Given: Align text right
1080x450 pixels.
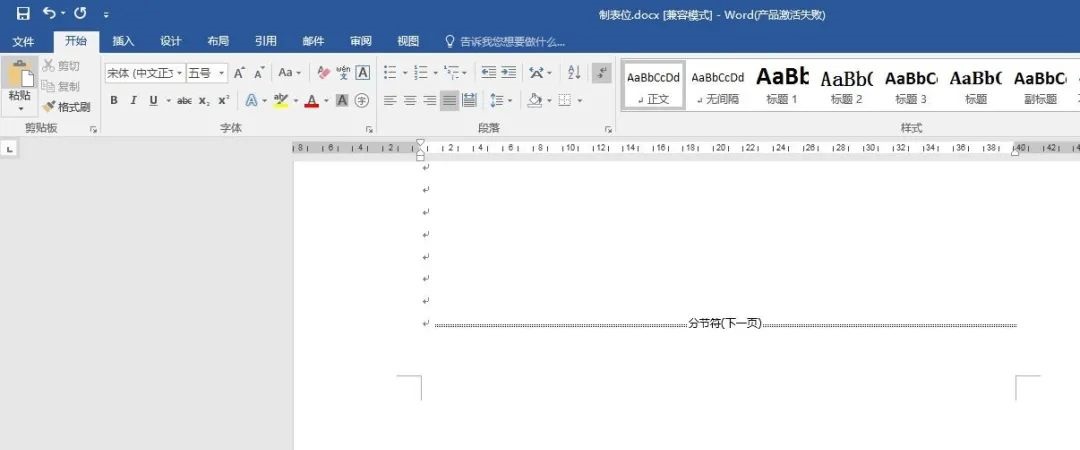Looking at the screenshot, I should (x=430, y=101).
